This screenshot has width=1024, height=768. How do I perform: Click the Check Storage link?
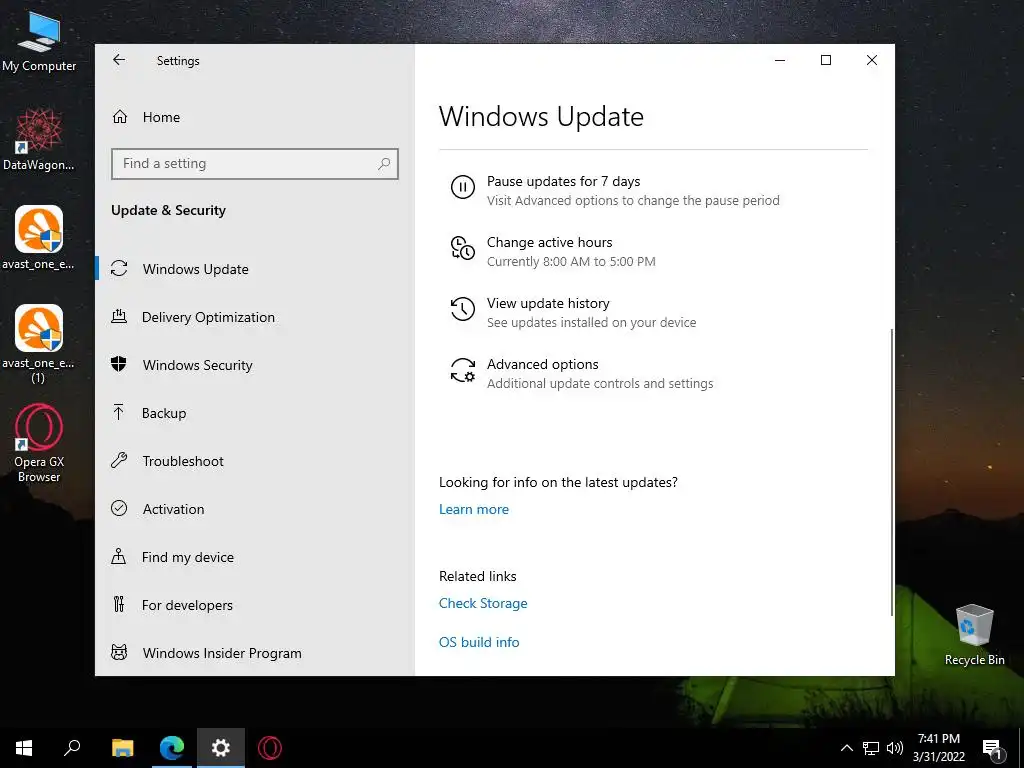[483, 603]
